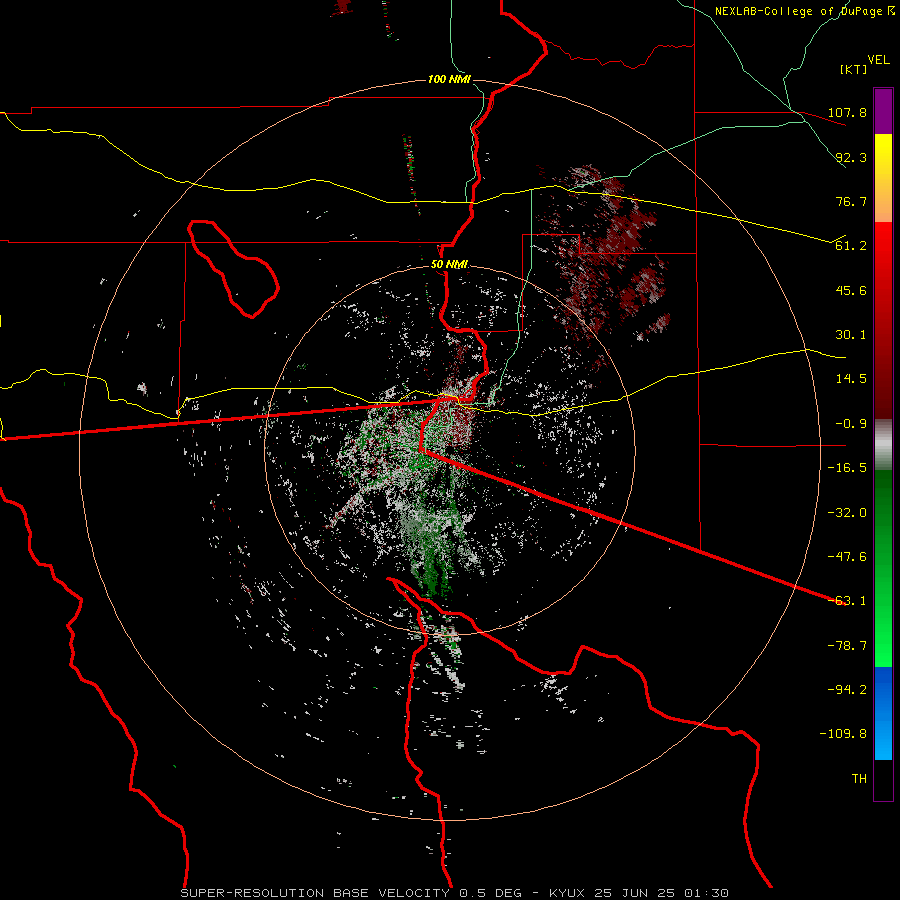Click the blue segment of velocity color bar

(x=883, y=713)
